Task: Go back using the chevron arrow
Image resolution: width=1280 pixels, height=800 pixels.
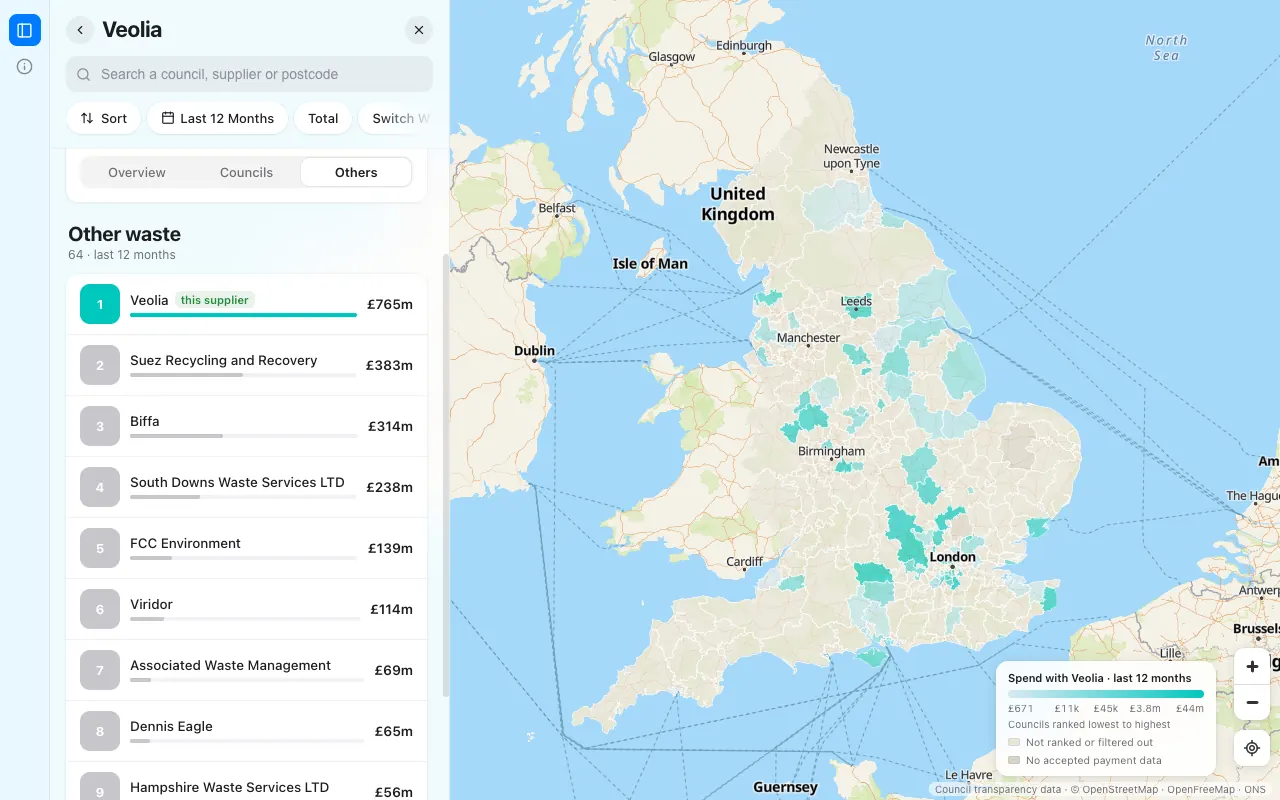Action: coord(80,30)
